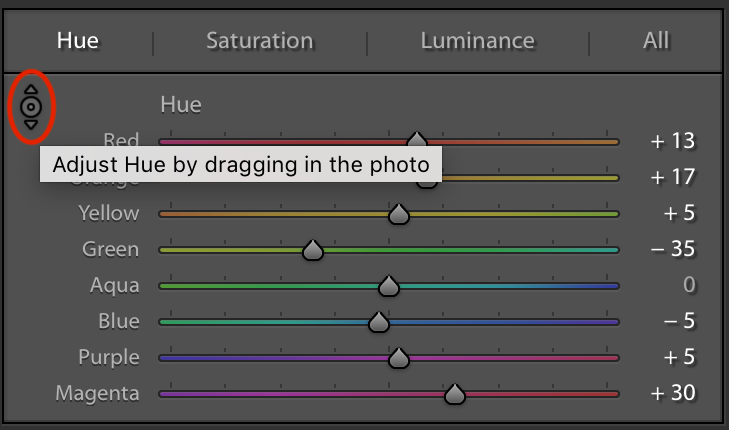Viewport: 729px width, 430px height.
Task: Click the Aqua hue value field 0
Action: (x=688, y=286)
